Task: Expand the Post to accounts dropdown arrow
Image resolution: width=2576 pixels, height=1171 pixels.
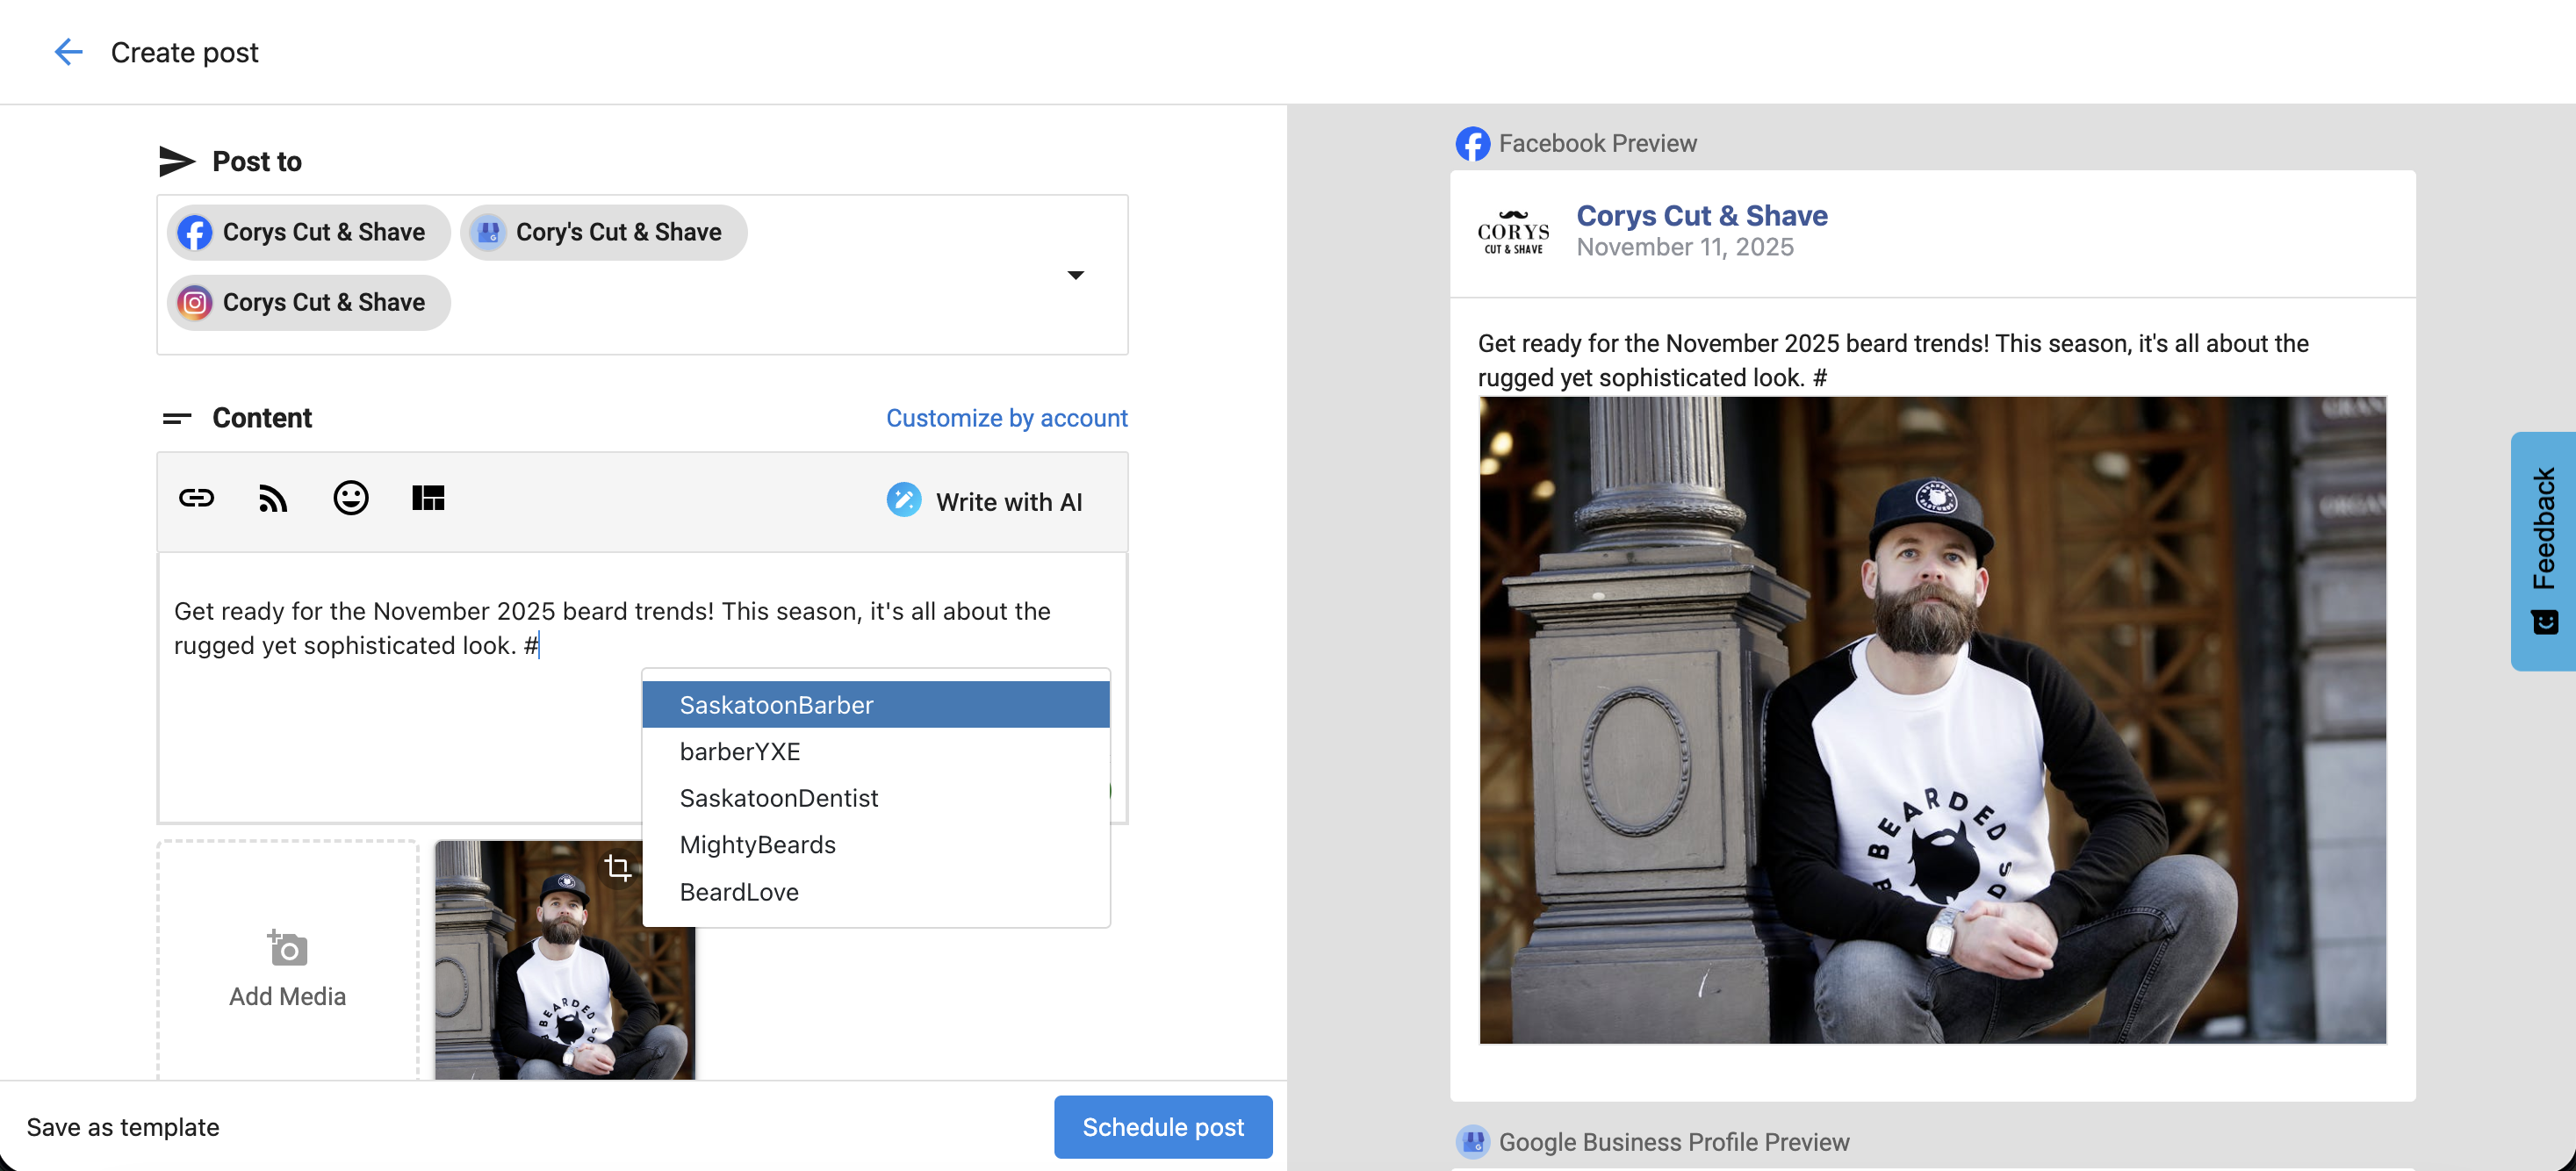Action: (1075, 275)
